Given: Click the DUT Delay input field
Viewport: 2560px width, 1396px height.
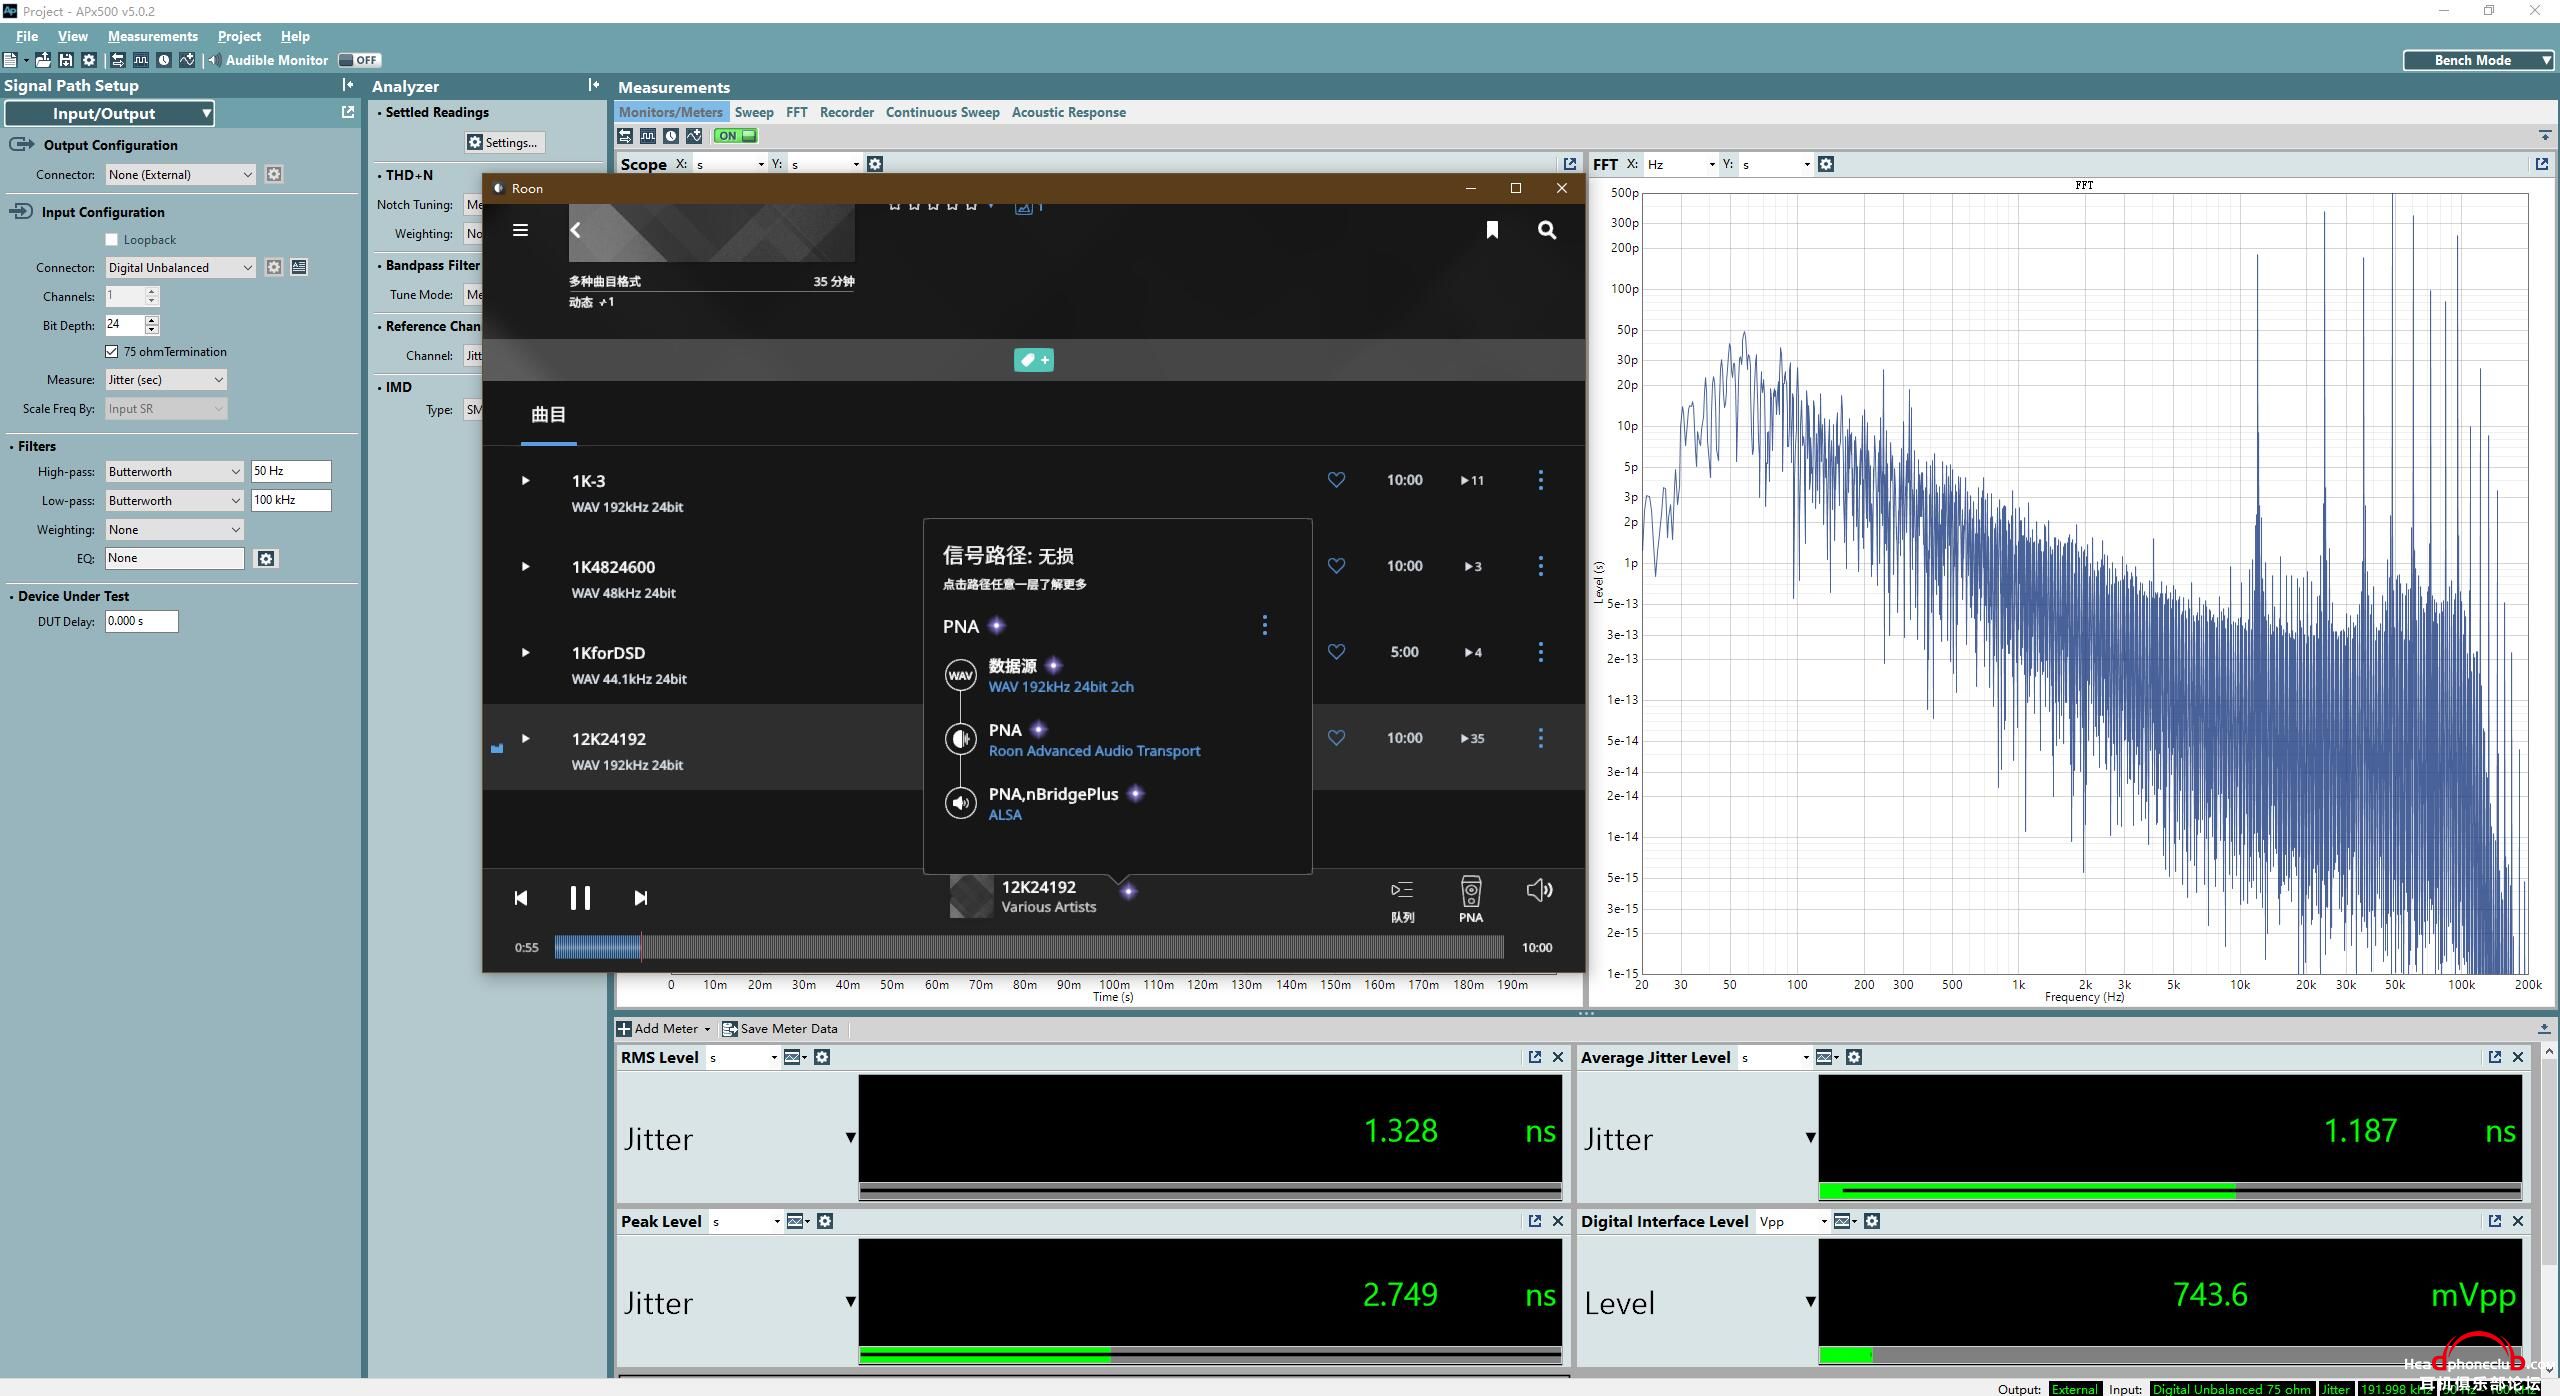Looking at the screenshot, I should point(141,621).
